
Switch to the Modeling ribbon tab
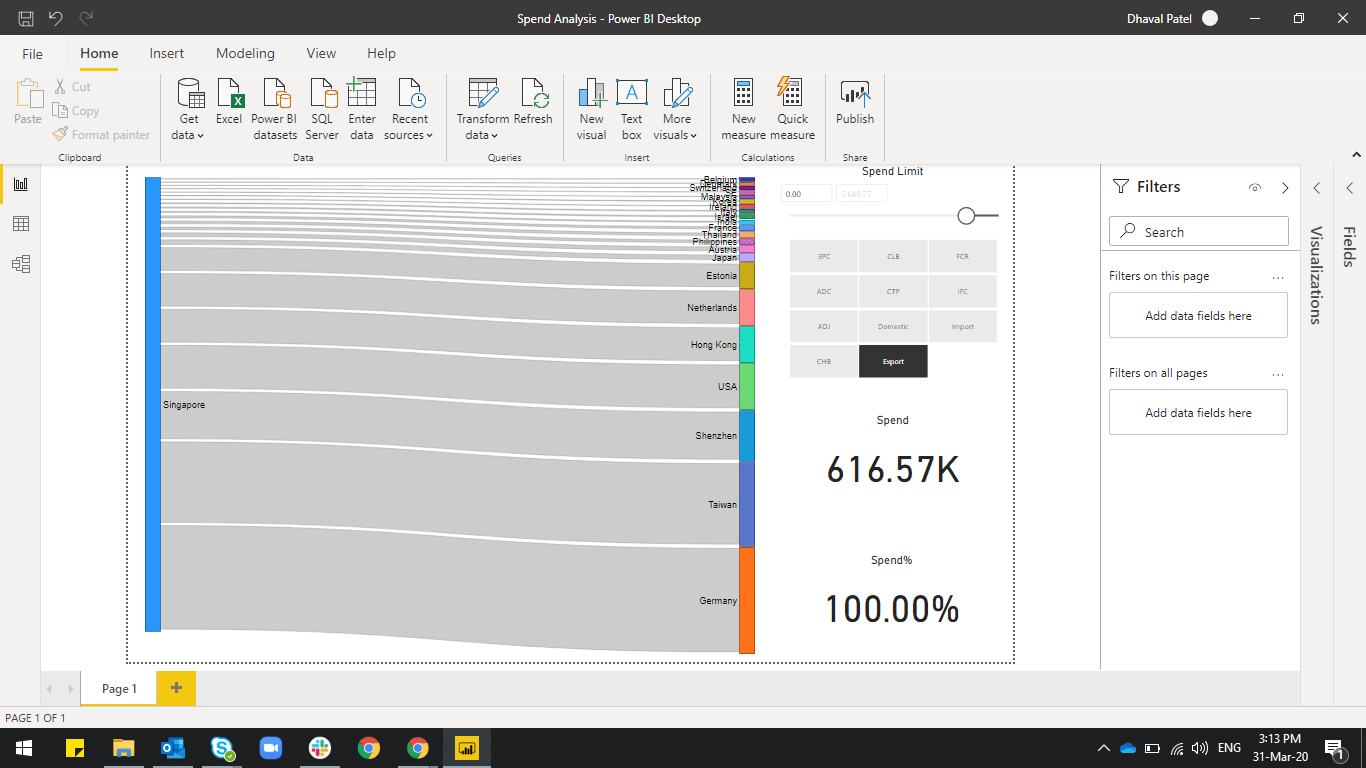click(x=245, y=53)
